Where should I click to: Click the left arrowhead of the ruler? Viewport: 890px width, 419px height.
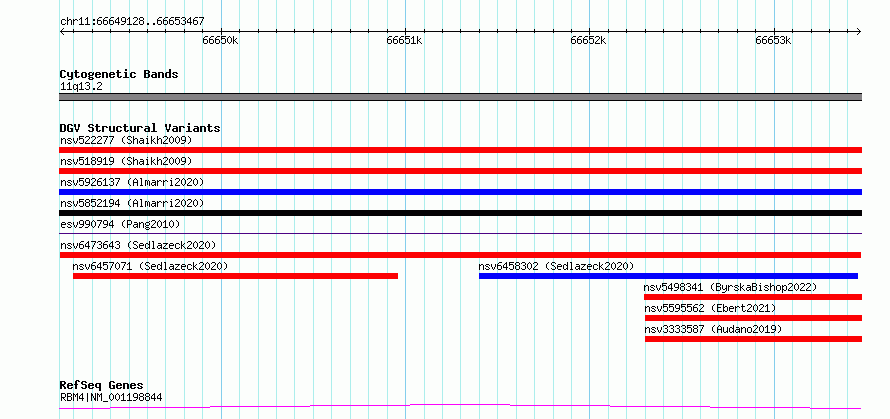coord(62,31)
